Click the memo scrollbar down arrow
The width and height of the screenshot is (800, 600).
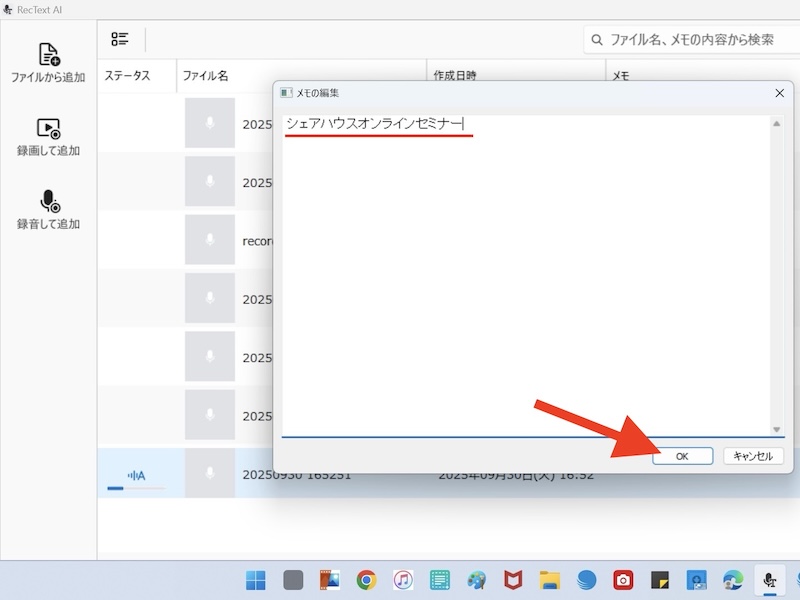click(777, 429)
